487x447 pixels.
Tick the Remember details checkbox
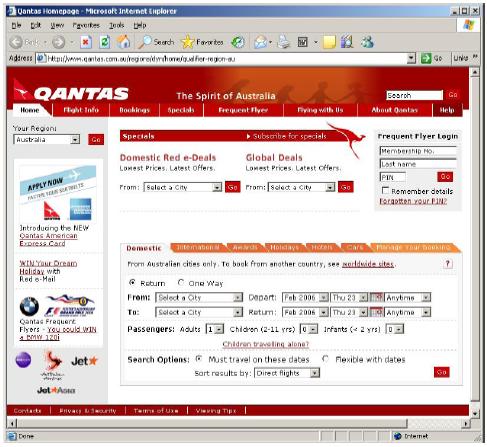click(x=385, y=191)
